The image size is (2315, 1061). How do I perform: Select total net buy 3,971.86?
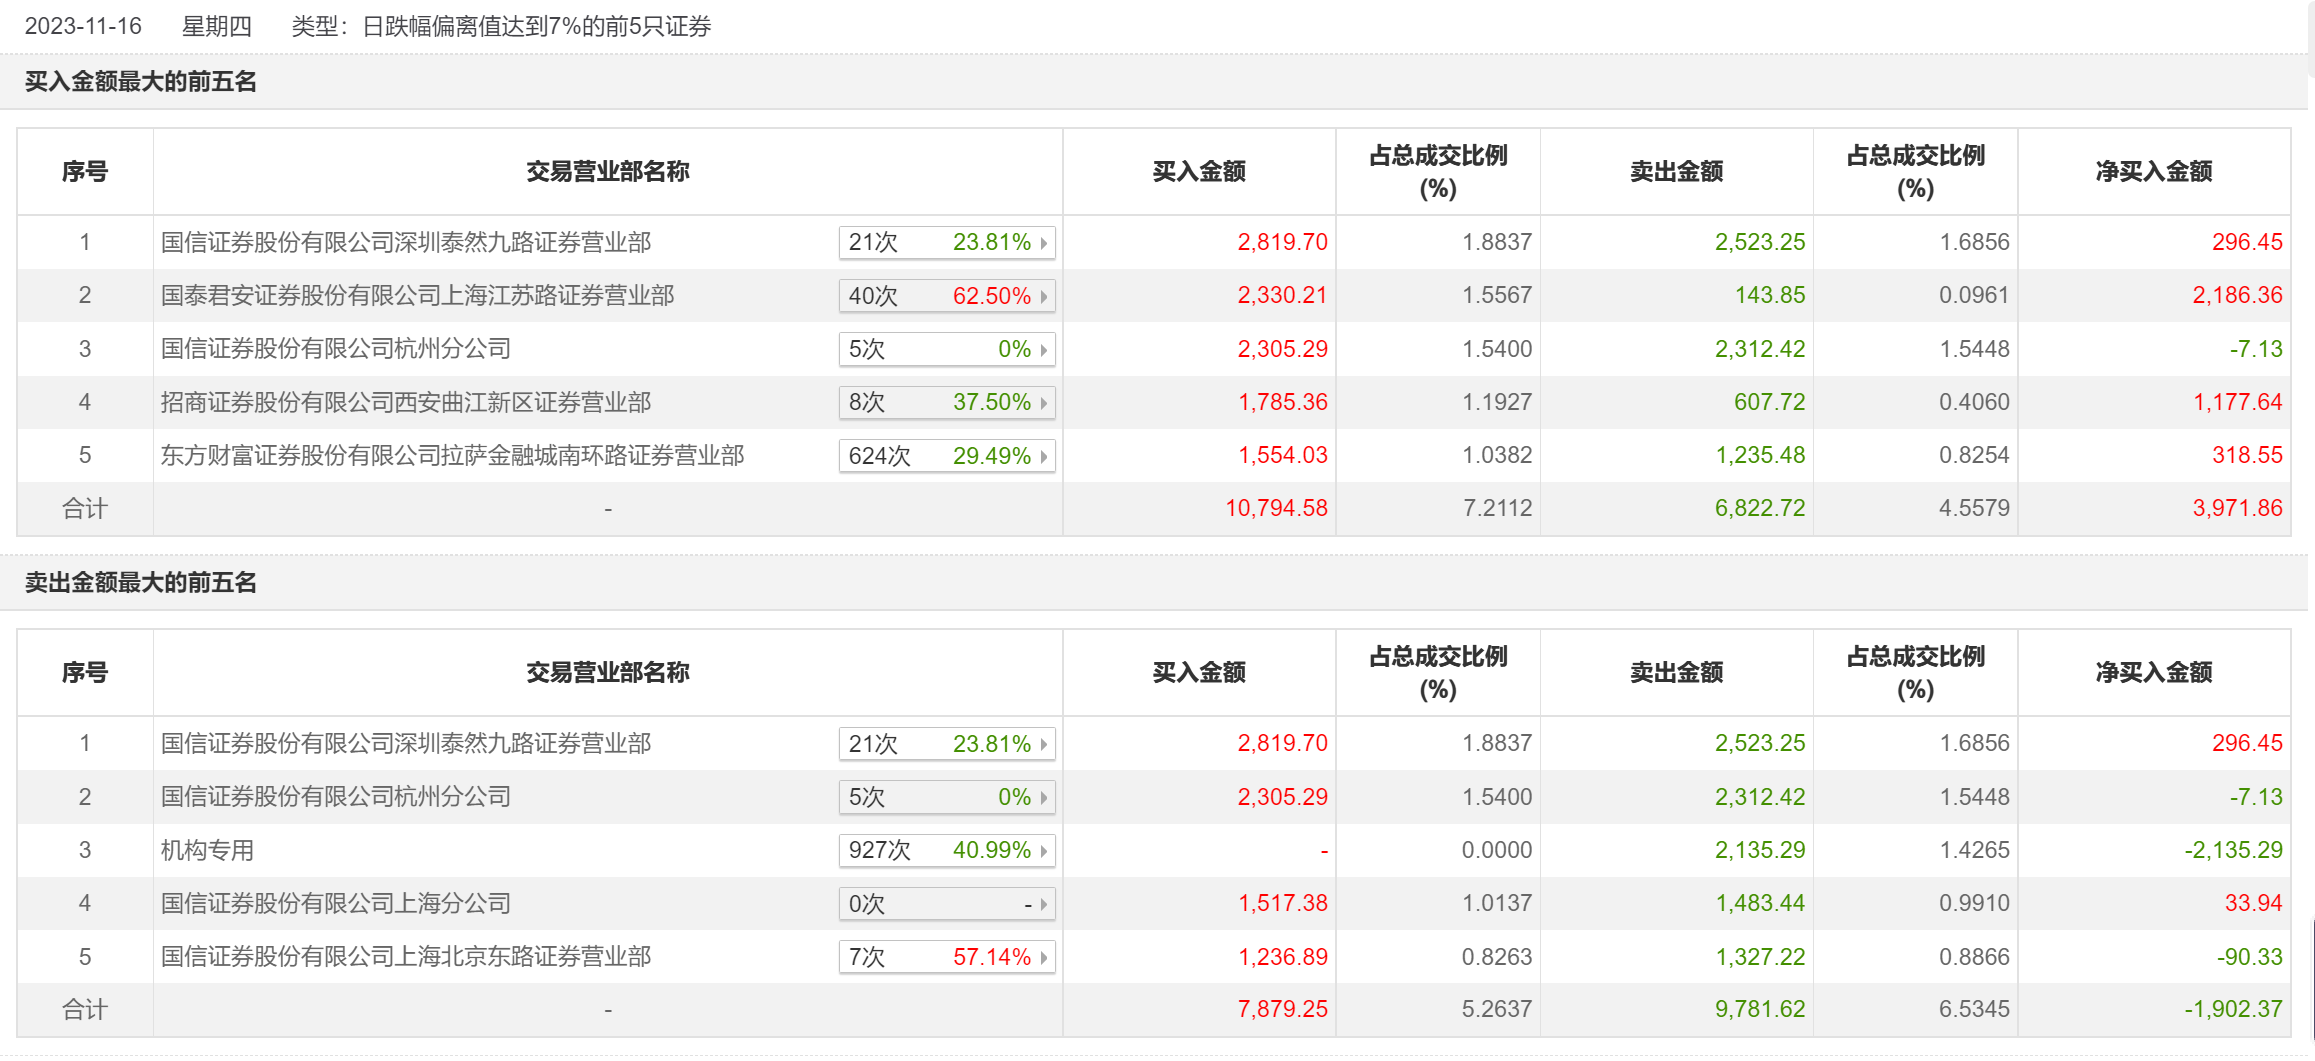(2237, 509)
